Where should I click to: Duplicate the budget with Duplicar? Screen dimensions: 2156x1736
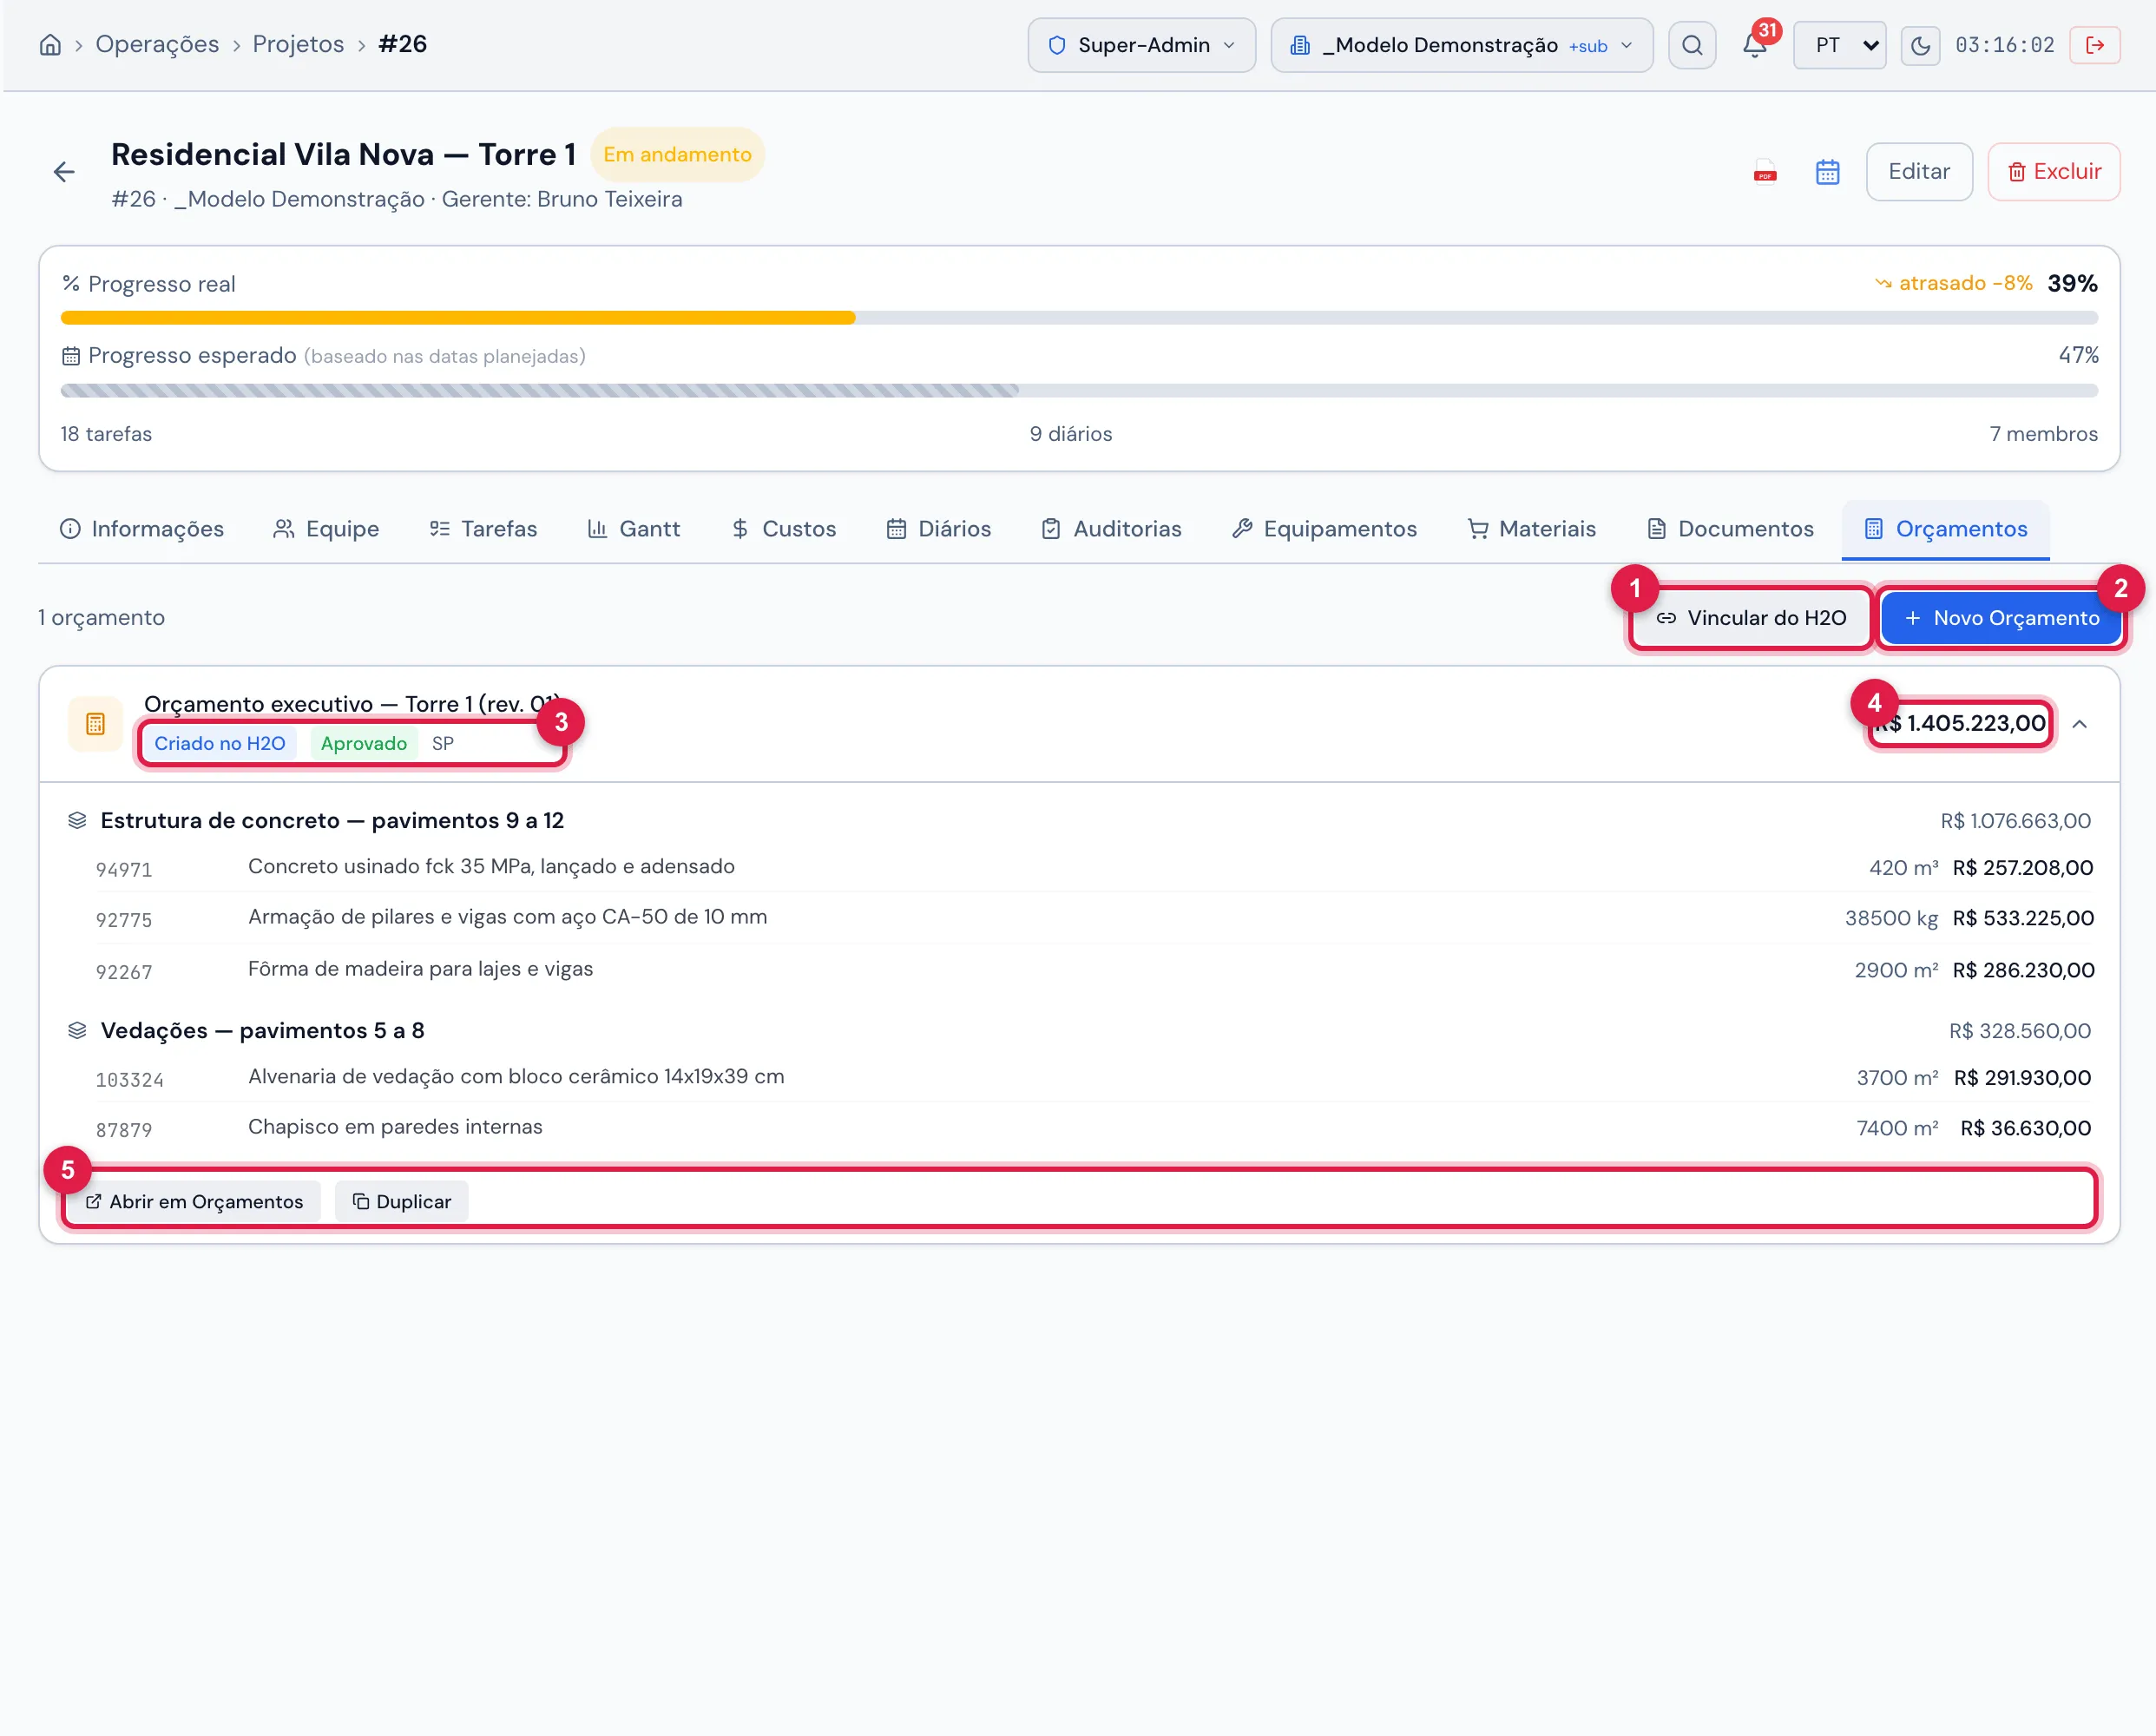coord(402,1202)
